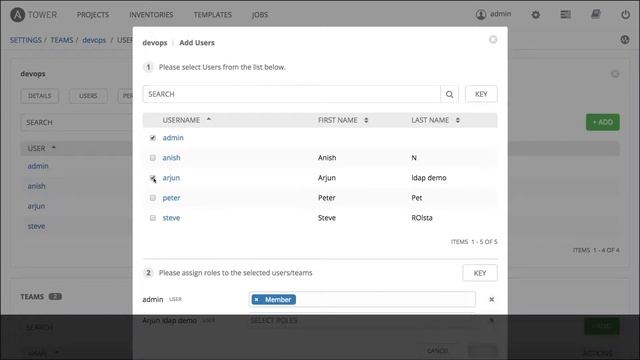Click the background users SEARCH field

click(78, 122)
